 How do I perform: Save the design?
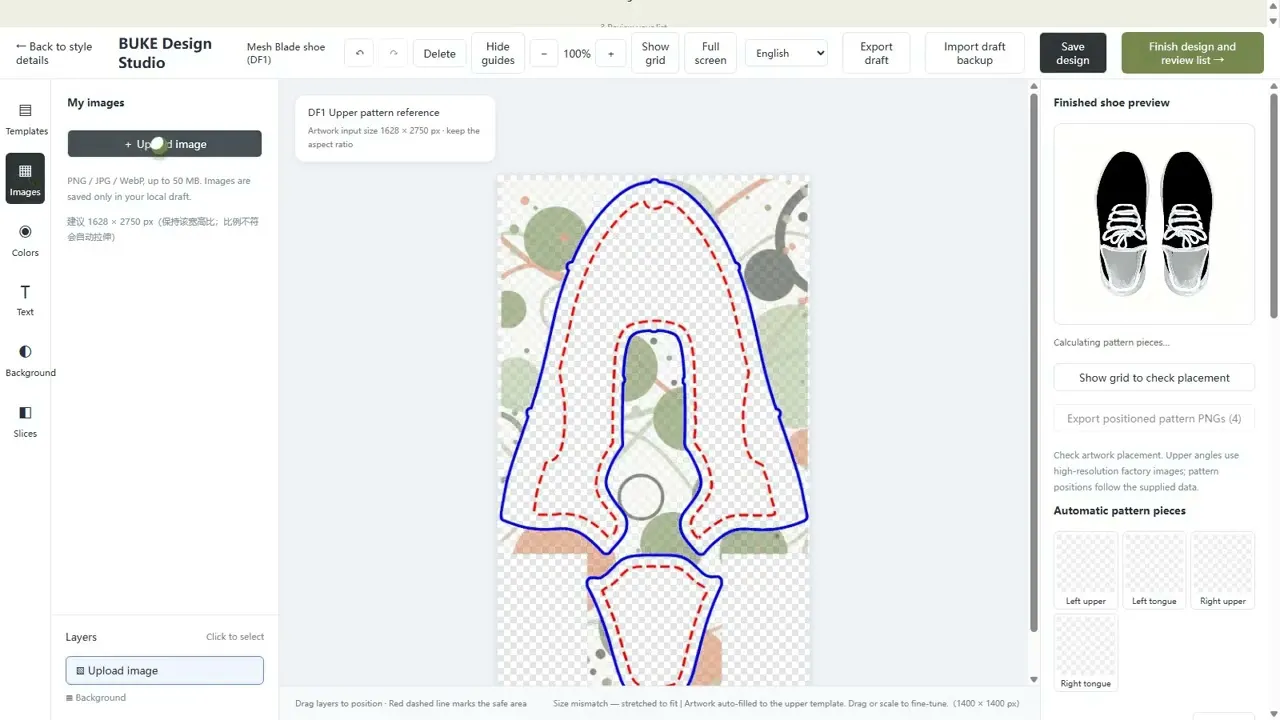click(x=1073, y=53)
